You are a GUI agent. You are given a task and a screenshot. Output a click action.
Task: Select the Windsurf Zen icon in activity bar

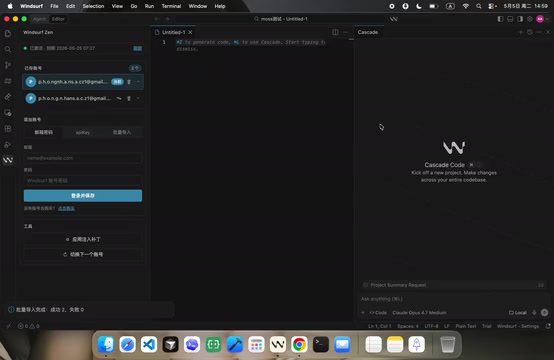tap(8, 160)
